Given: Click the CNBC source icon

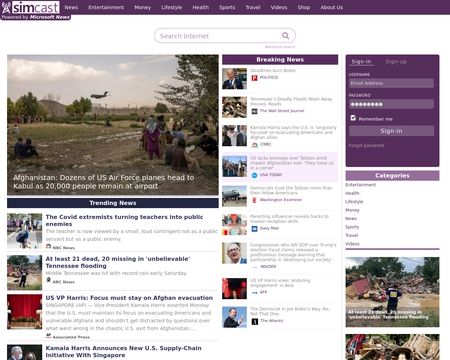Looking at the screenshot, I should coord(254,144).
